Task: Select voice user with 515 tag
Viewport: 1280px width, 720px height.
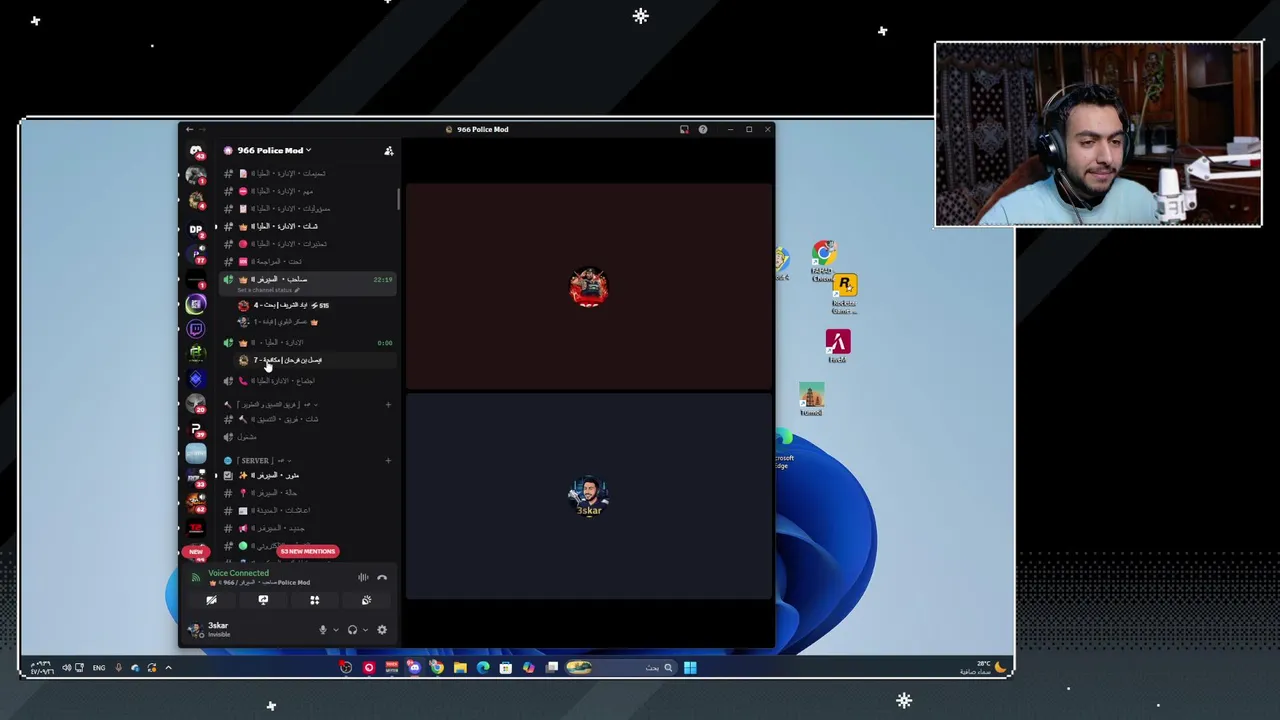Action: click(x=315, y=305)
